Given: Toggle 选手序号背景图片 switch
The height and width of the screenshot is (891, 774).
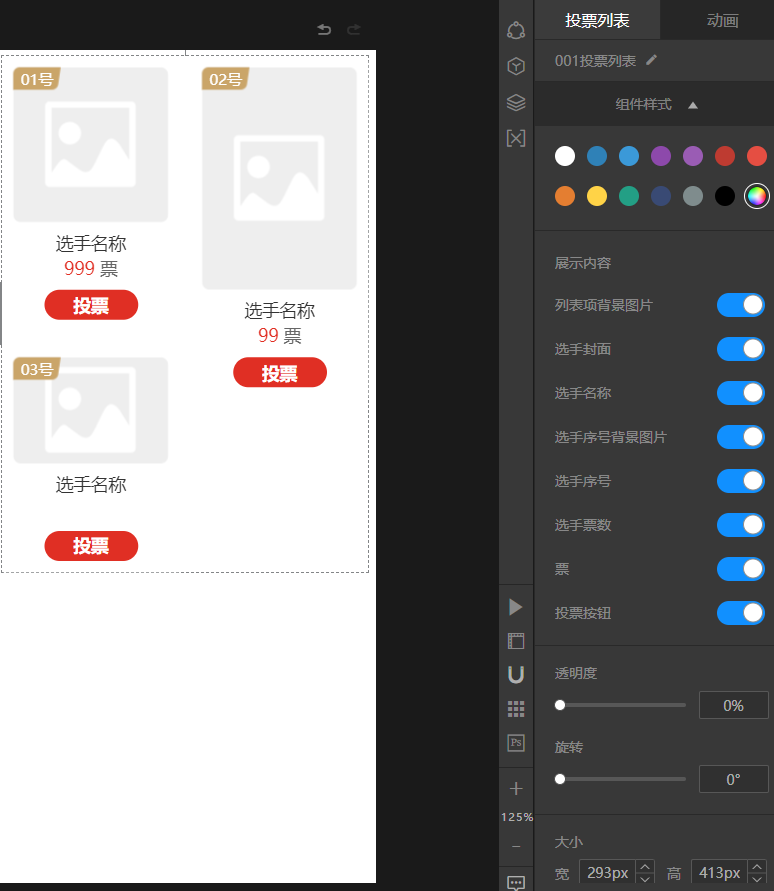Looking at the screenshot, I should pos(740,437).
